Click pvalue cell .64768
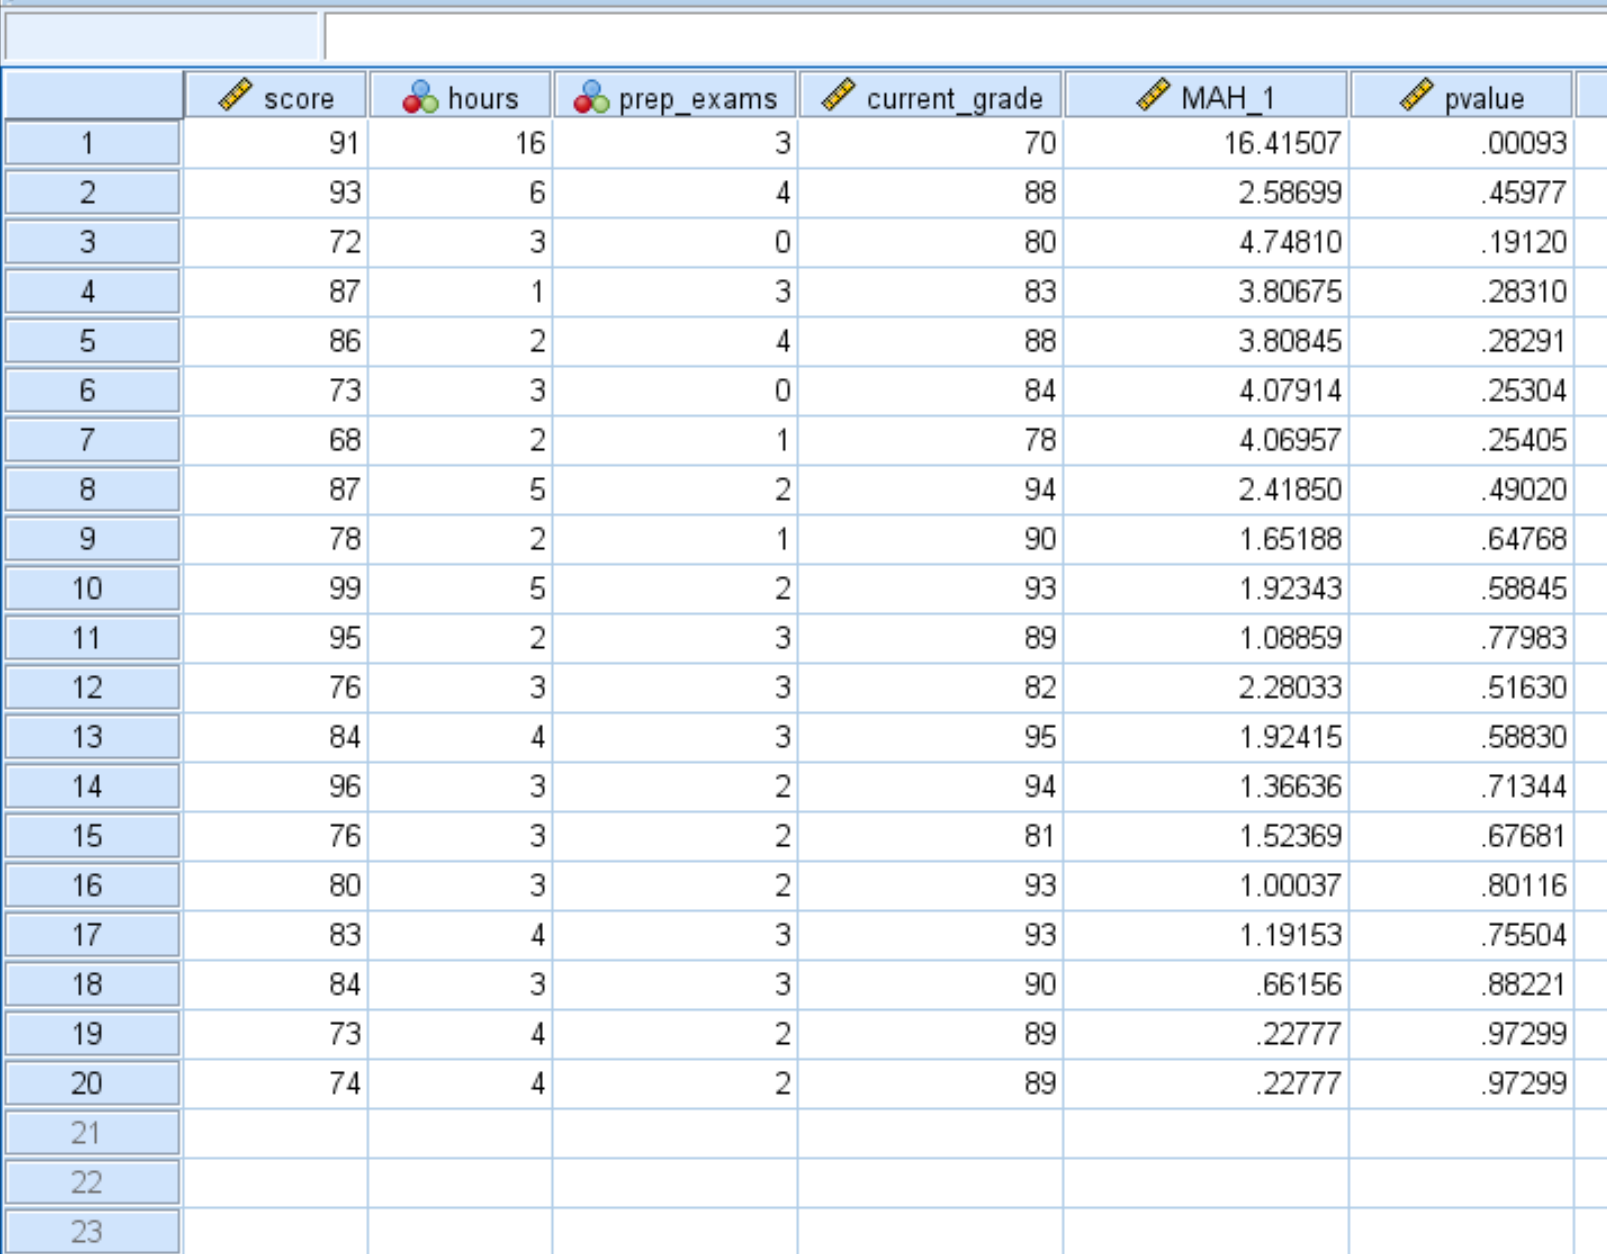Screen dimensions: 1607x1254 point(1461,539)
